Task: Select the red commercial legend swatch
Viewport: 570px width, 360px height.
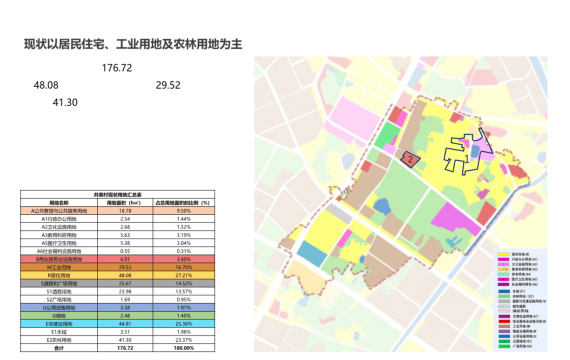Action: tap(504, 321)
